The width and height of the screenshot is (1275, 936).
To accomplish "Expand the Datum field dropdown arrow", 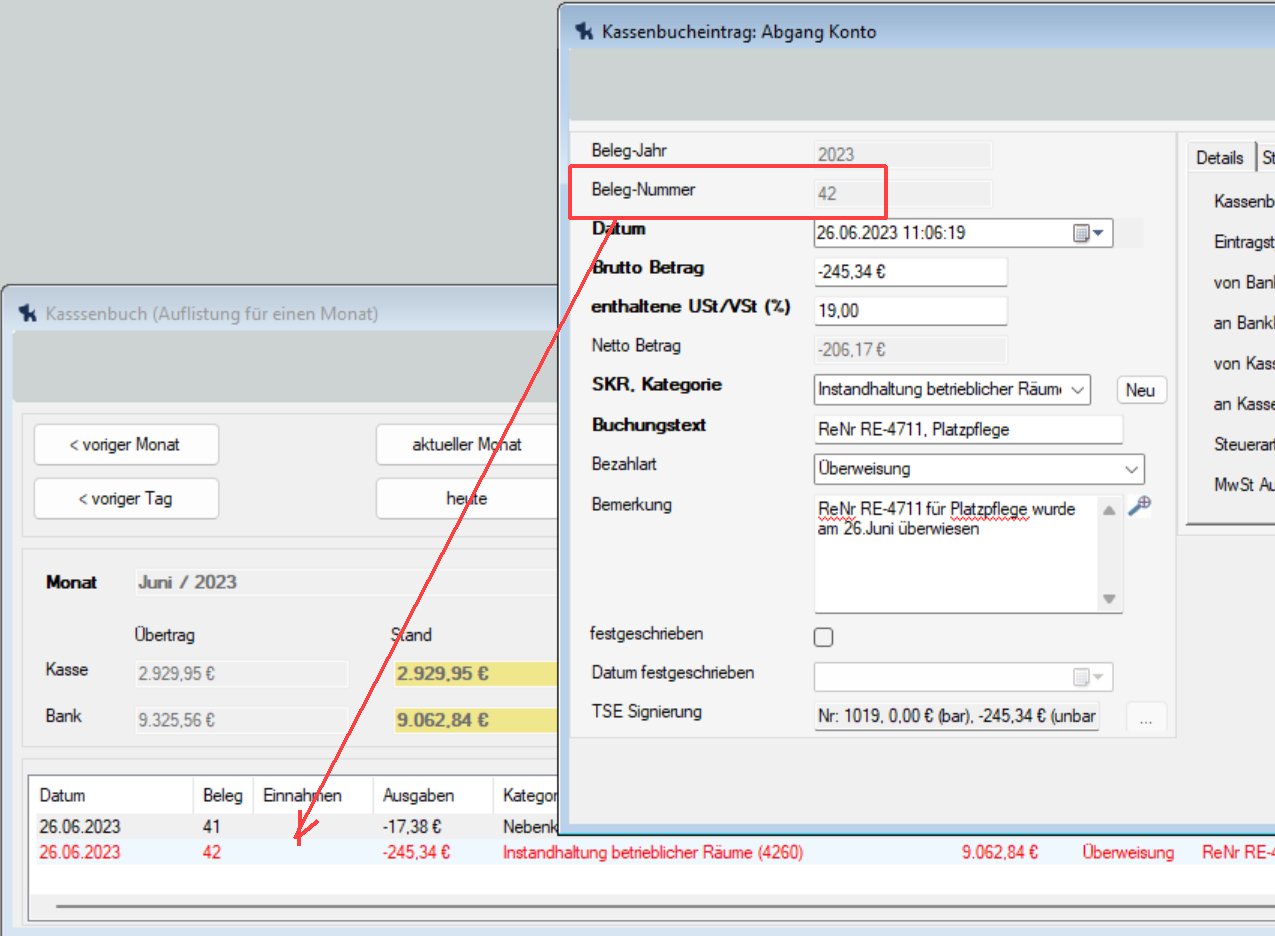I will point(1099,233).
